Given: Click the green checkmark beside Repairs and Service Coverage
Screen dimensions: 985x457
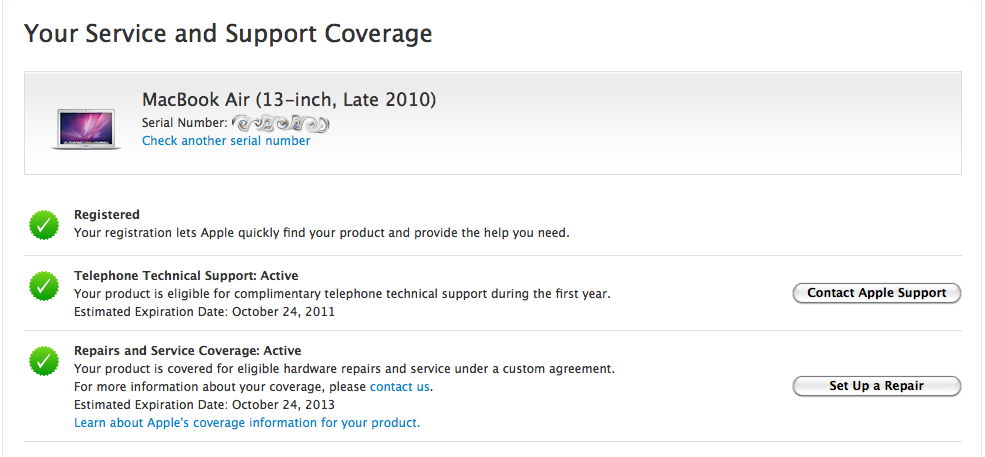Looking at the screenshot, I should 43,361.
